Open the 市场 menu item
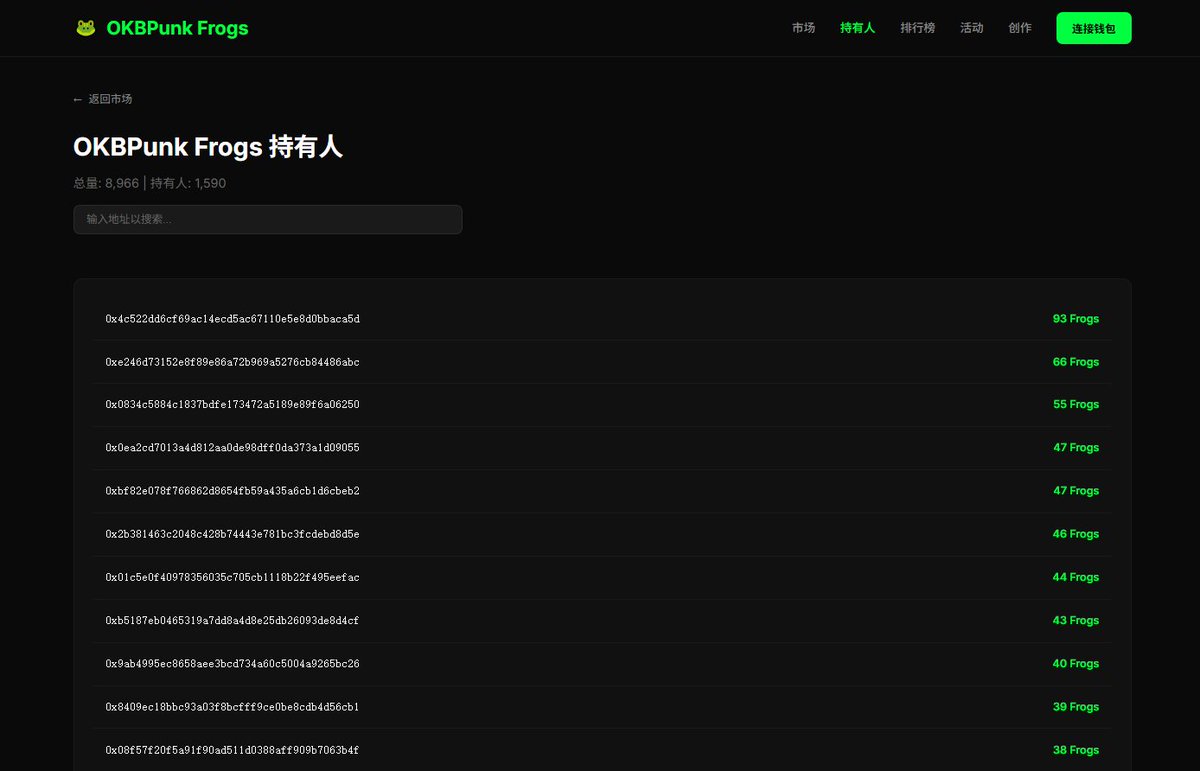Viewport: 1200px width, 771px height. click(803, 28)
